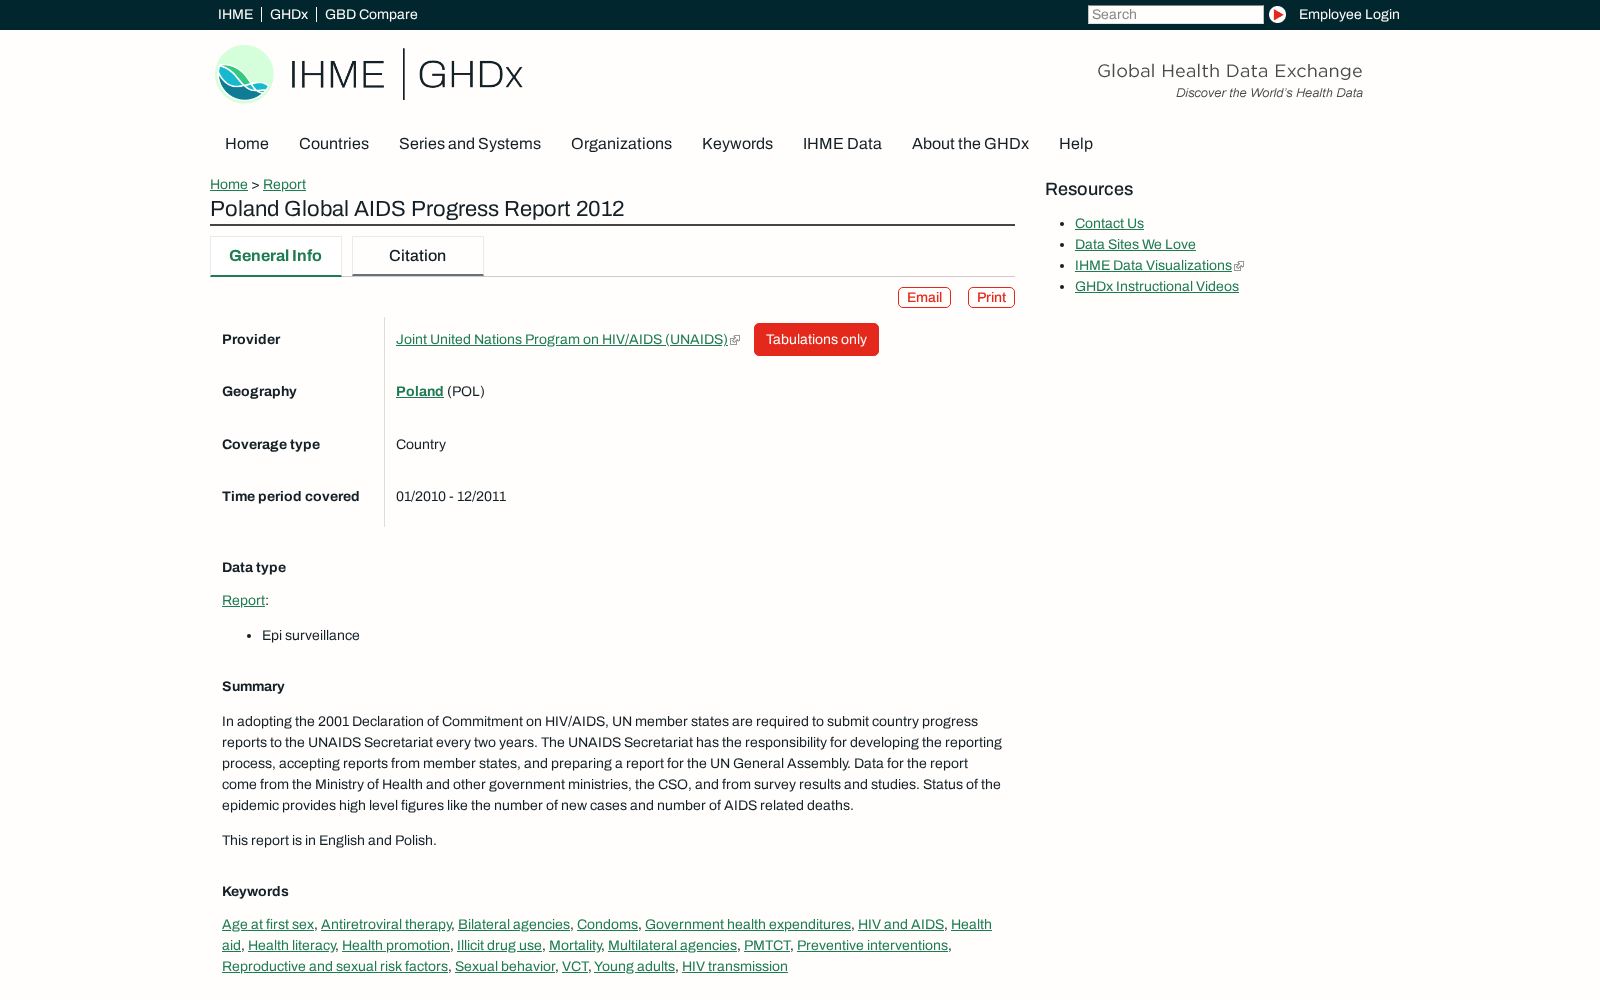Click Bilateral agencies keyword
1600x1000 pixels.
pyautogui.click(x=514, y=925)
